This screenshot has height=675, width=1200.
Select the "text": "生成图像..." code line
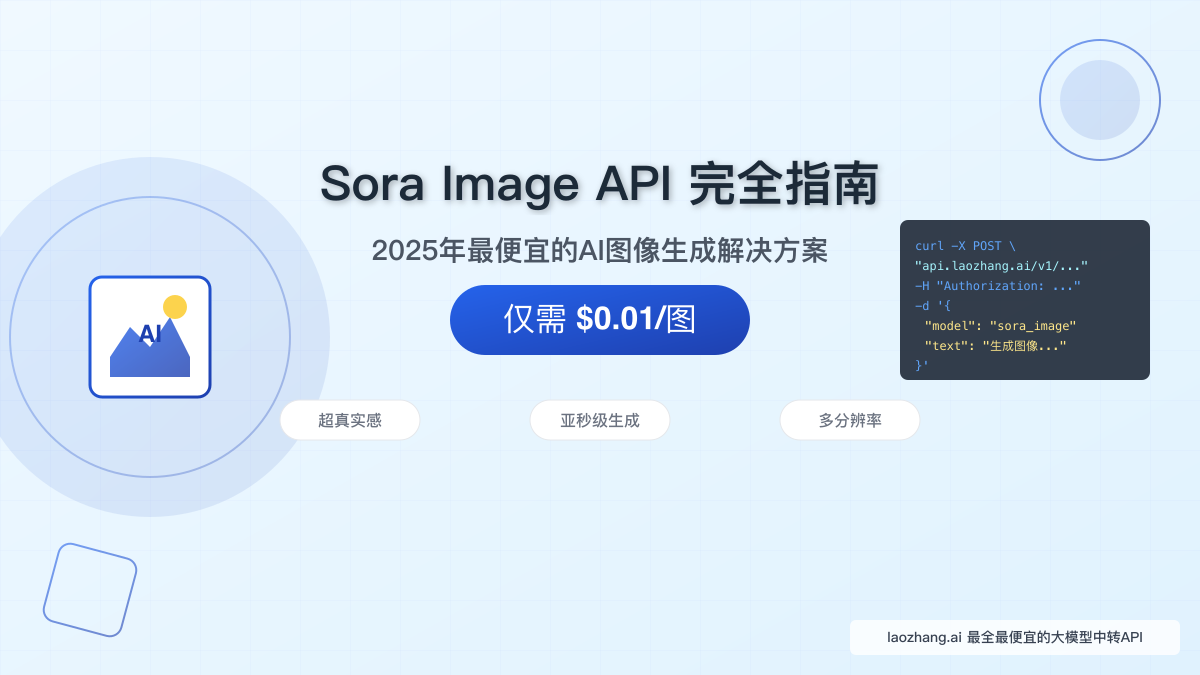point(996,346)
